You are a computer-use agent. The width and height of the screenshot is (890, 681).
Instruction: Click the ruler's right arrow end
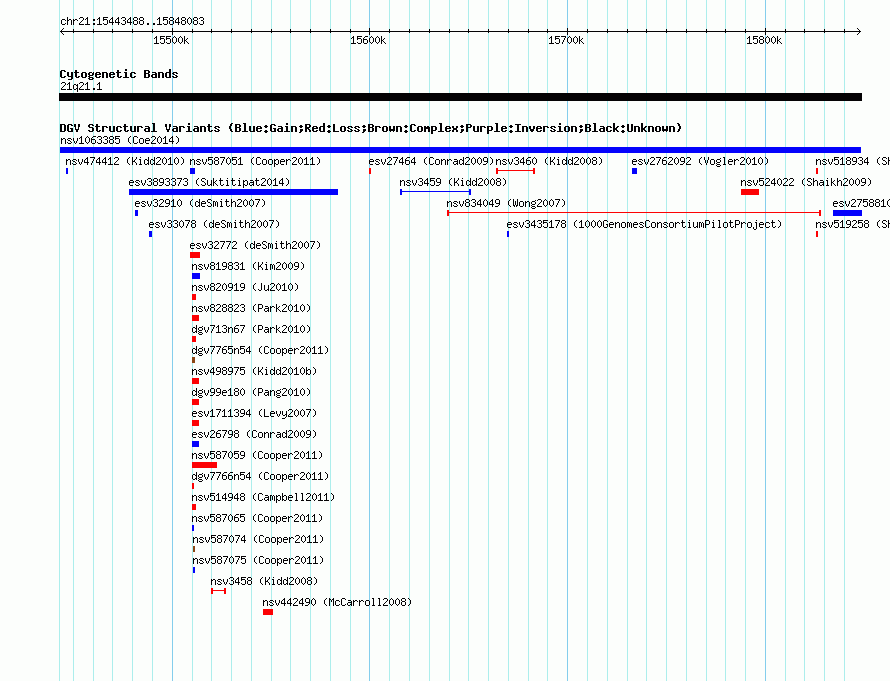[858, 32]
